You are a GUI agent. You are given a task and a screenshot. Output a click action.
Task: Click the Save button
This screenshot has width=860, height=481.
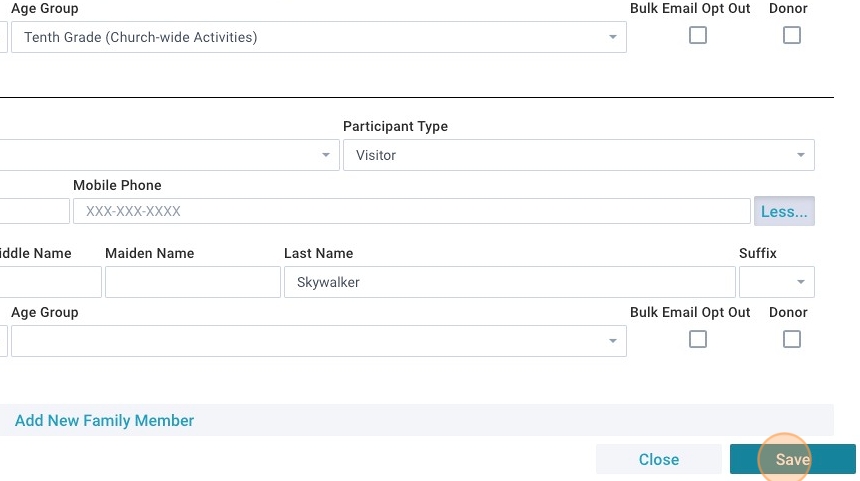click(792, 460)
